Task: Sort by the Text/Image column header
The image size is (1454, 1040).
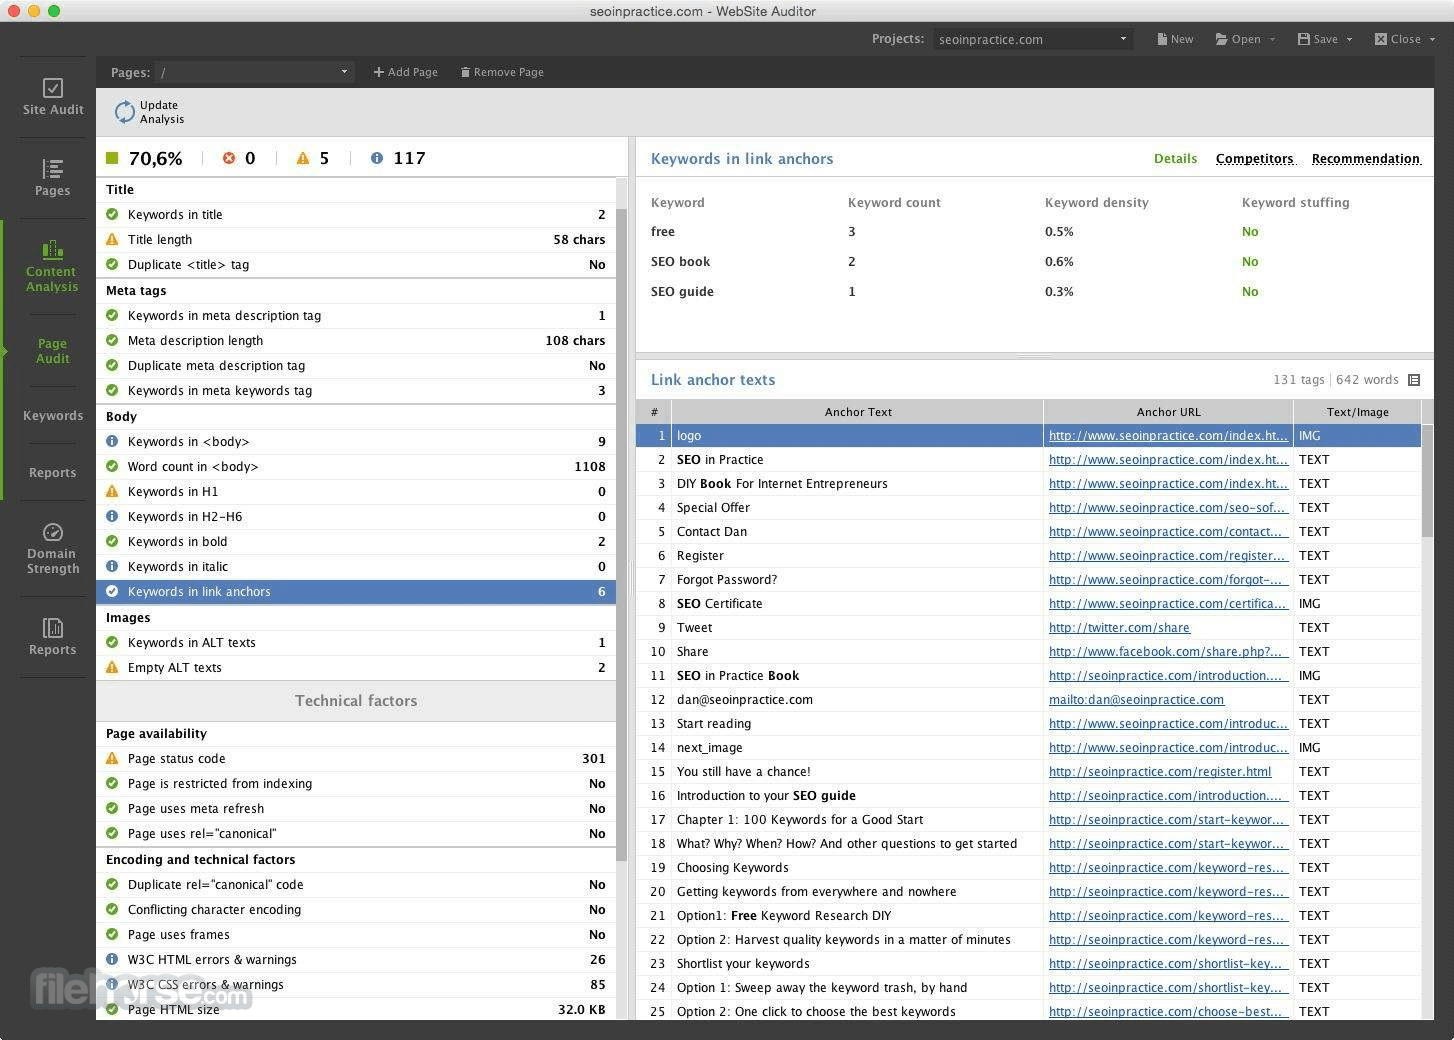Action: point(1357,412)
